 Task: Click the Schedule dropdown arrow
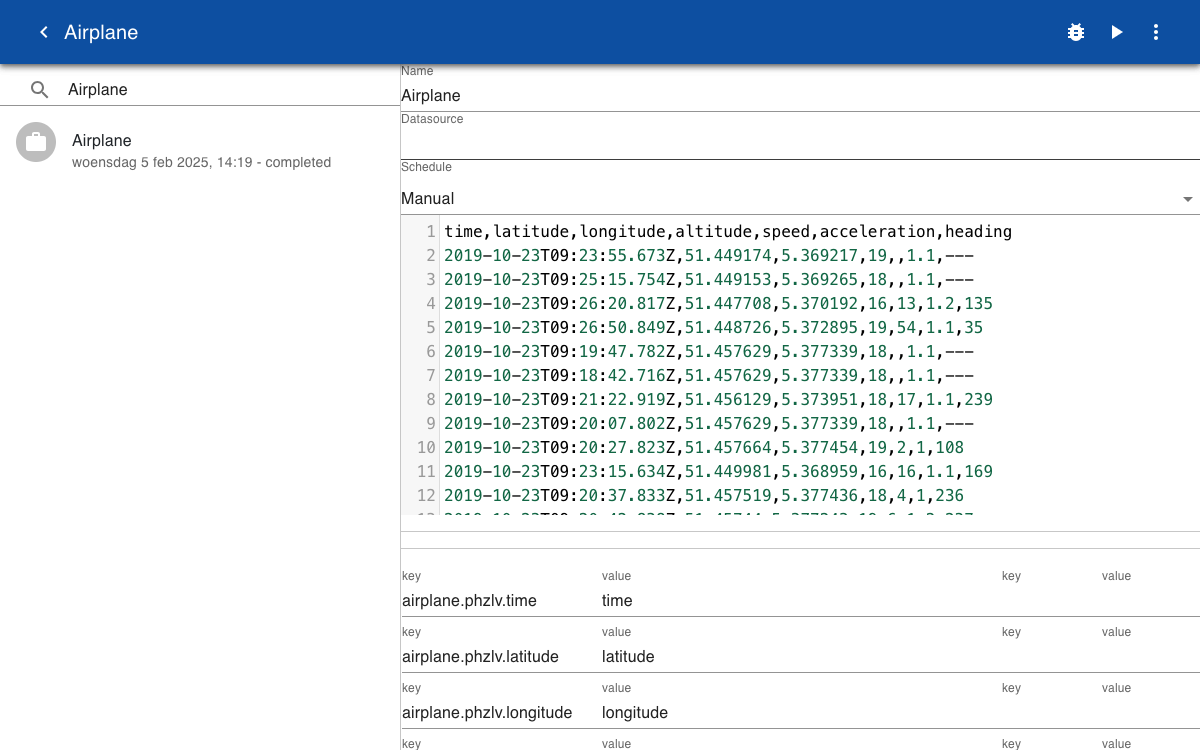click(1188, 199)
